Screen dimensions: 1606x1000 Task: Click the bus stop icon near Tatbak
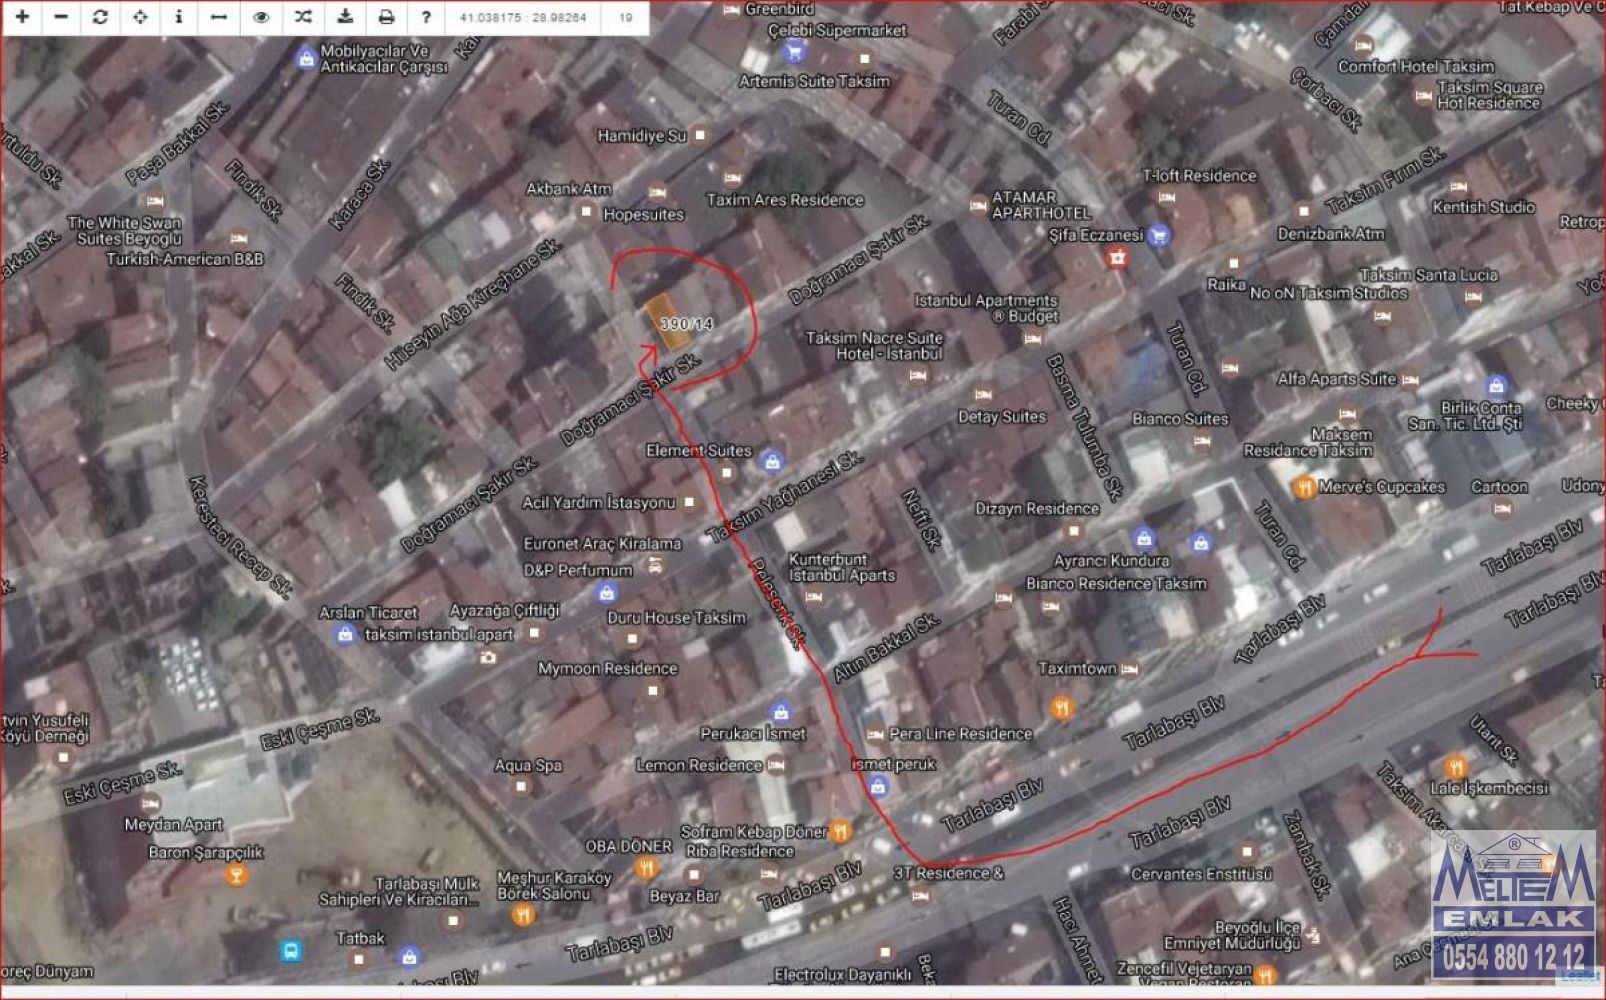coord(291,950)
